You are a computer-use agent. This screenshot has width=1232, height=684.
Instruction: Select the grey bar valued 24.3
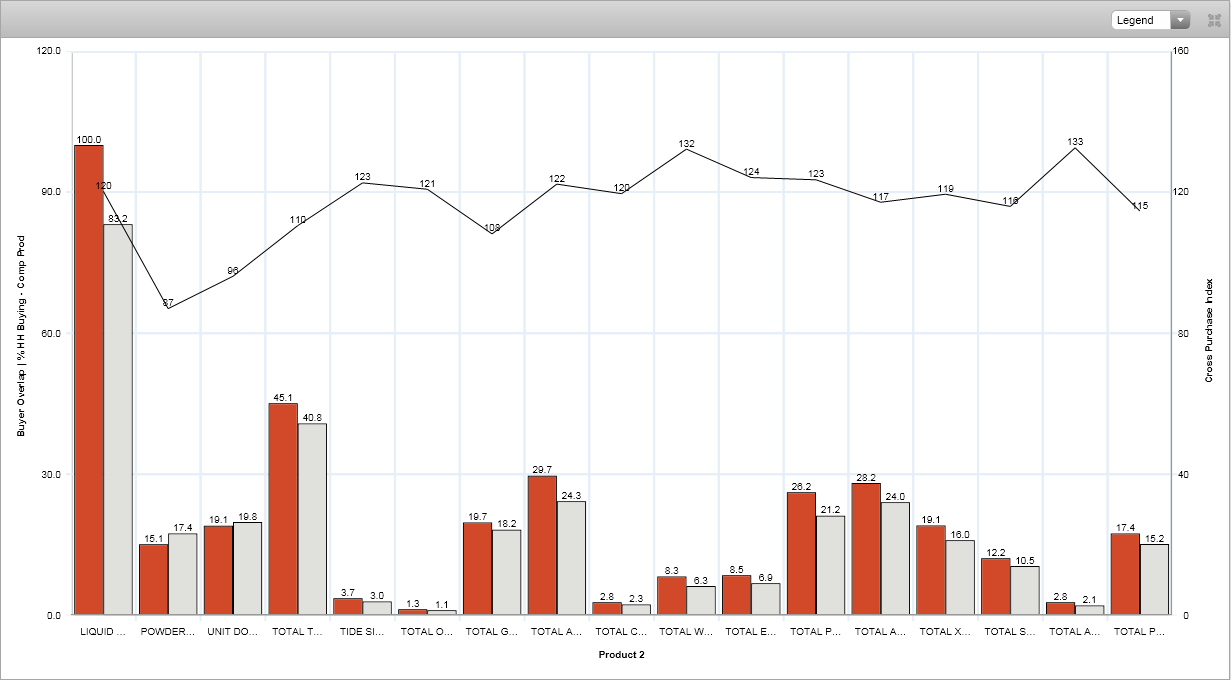tap(571, 557)
